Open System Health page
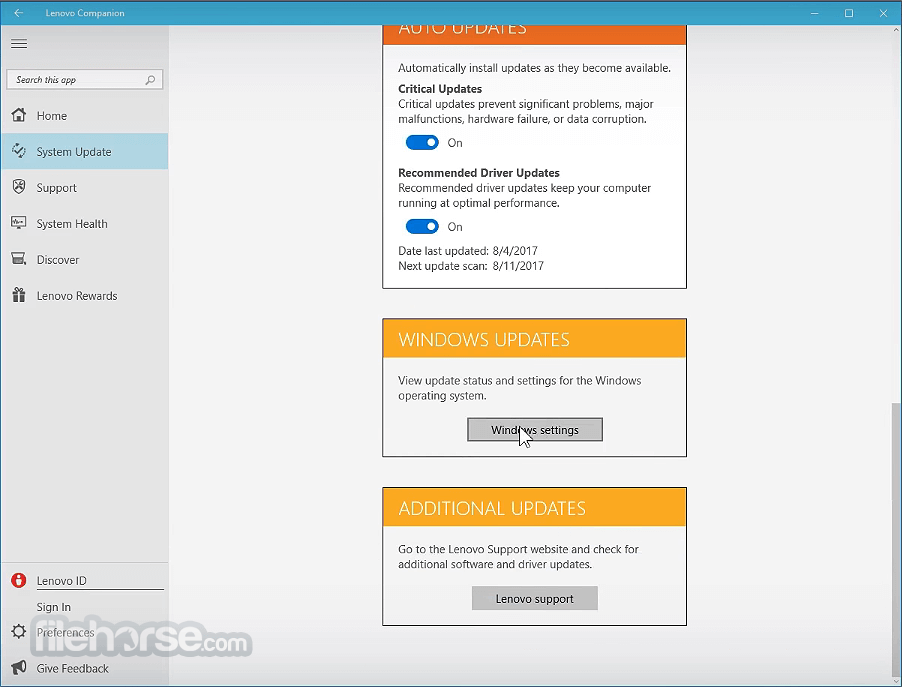 pos(85,224)
